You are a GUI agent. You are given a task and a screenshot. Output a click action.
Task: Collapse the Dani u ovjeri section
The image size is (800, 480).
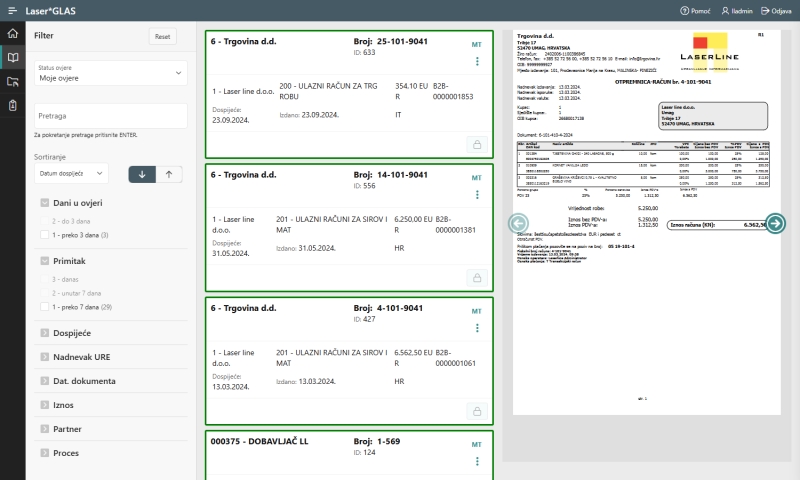click(44, 203)
